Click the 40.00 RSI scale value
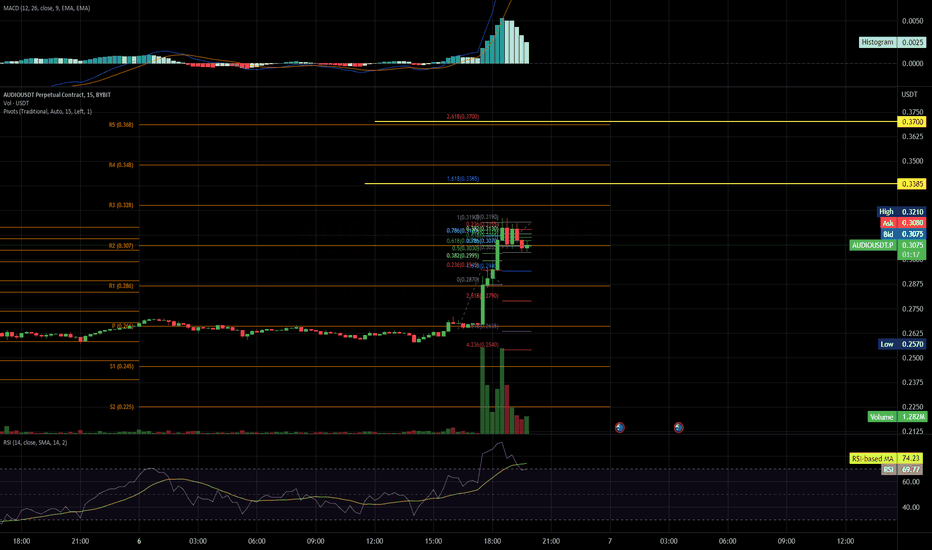Screen dimensions: 932x550 (911, 507)
